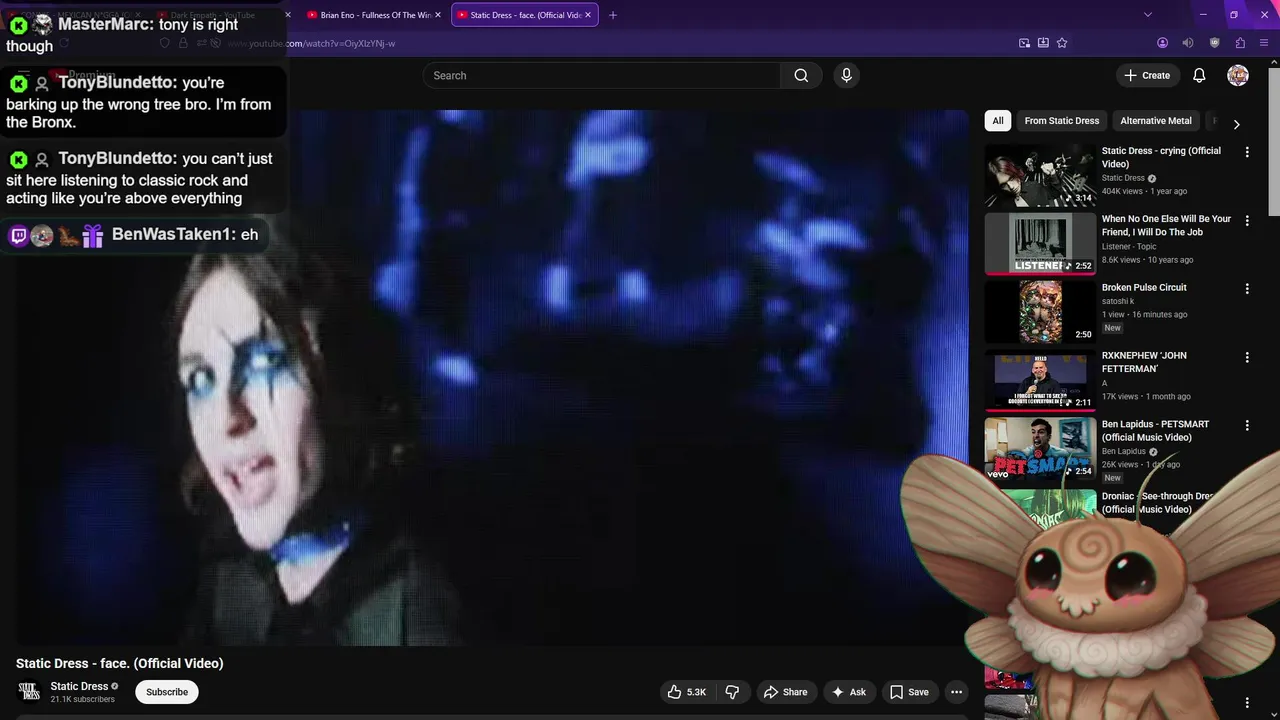Open uBlock Origin shield extension
This screenshot has width=1280, height=720.
(1214, 43)
